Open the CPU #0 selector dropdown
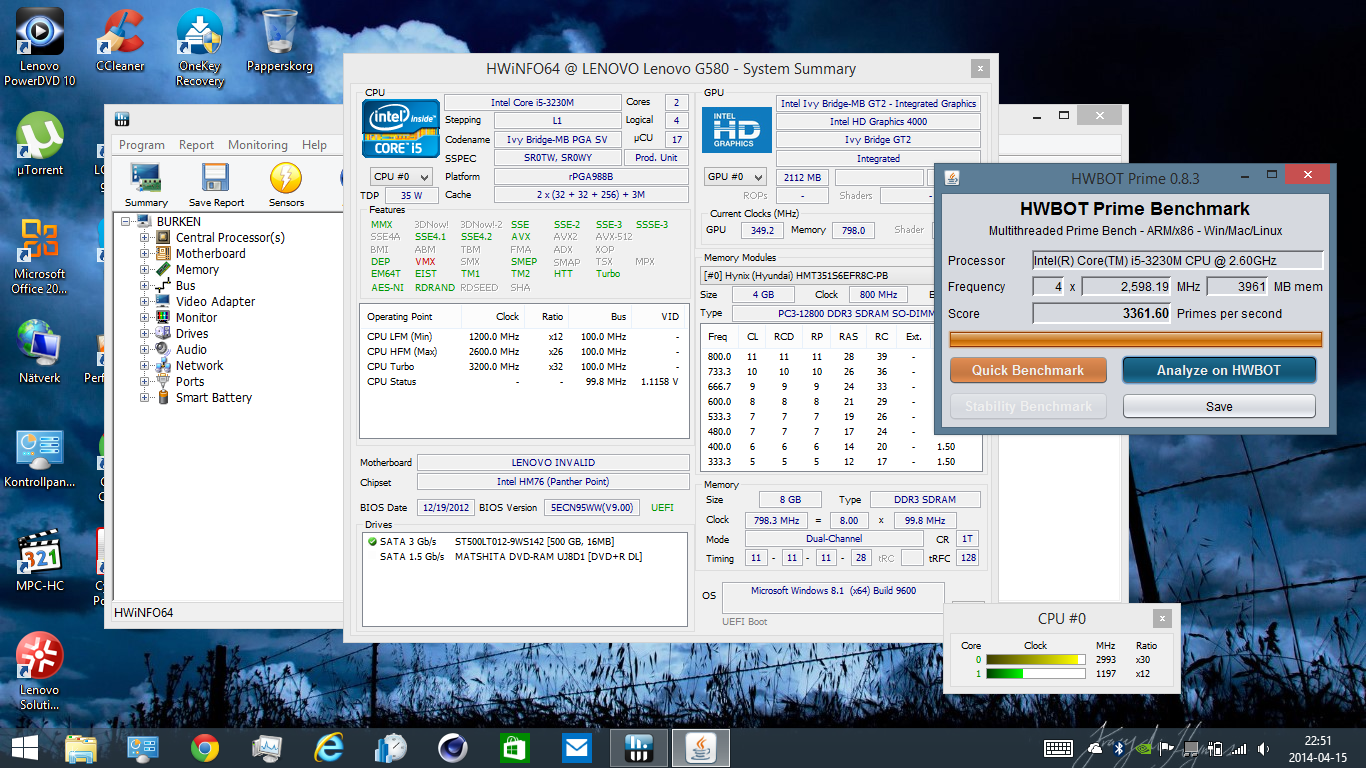Viewport: 1366px width, 768px height. (400, 177)
